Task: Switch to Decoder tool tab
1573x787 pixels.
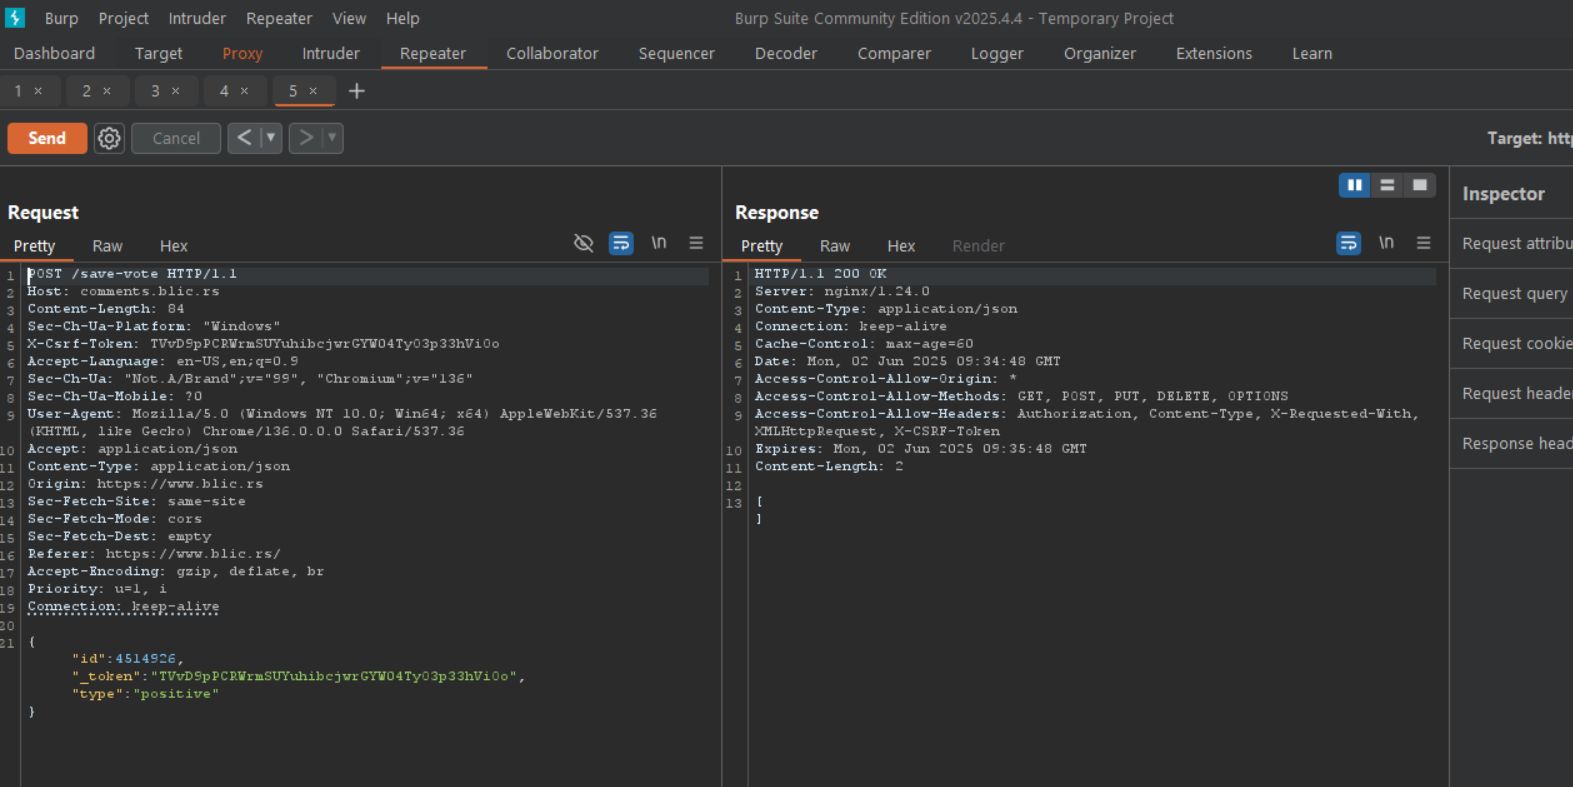Action: pos(786,53)
